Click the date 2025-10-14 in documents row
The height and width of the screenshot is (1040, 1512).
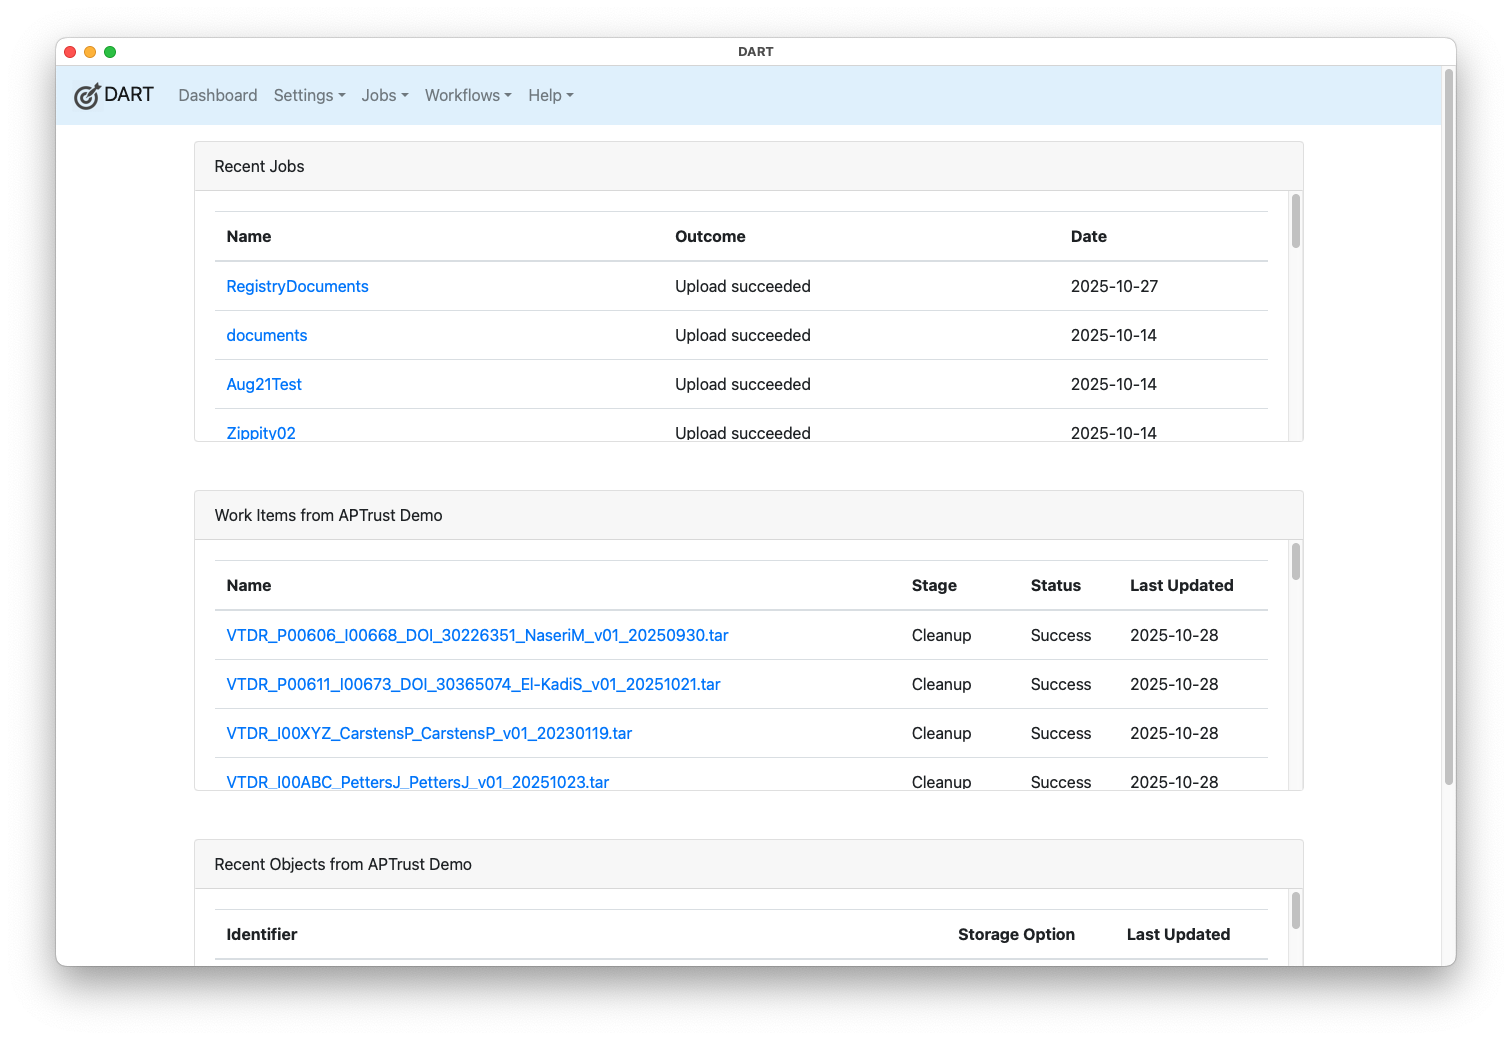tap(1114, 335)
